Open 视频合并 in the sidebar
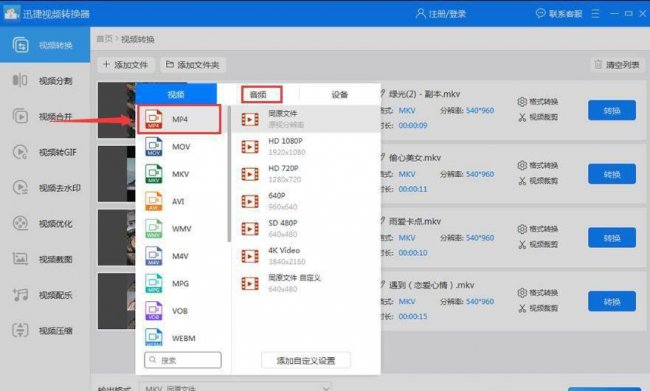The width and height of the screenshot is (650, 391). coord(45,117)
